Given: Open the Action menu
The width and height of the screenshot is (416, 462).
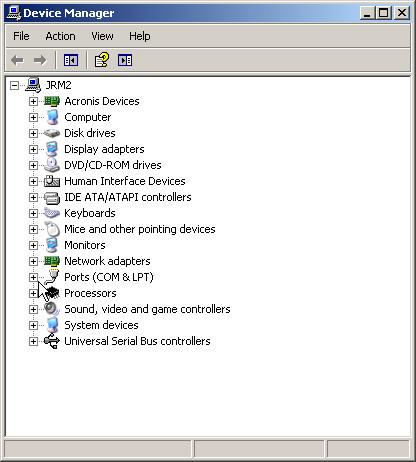Looking at the screenshot, I should 60,36.
